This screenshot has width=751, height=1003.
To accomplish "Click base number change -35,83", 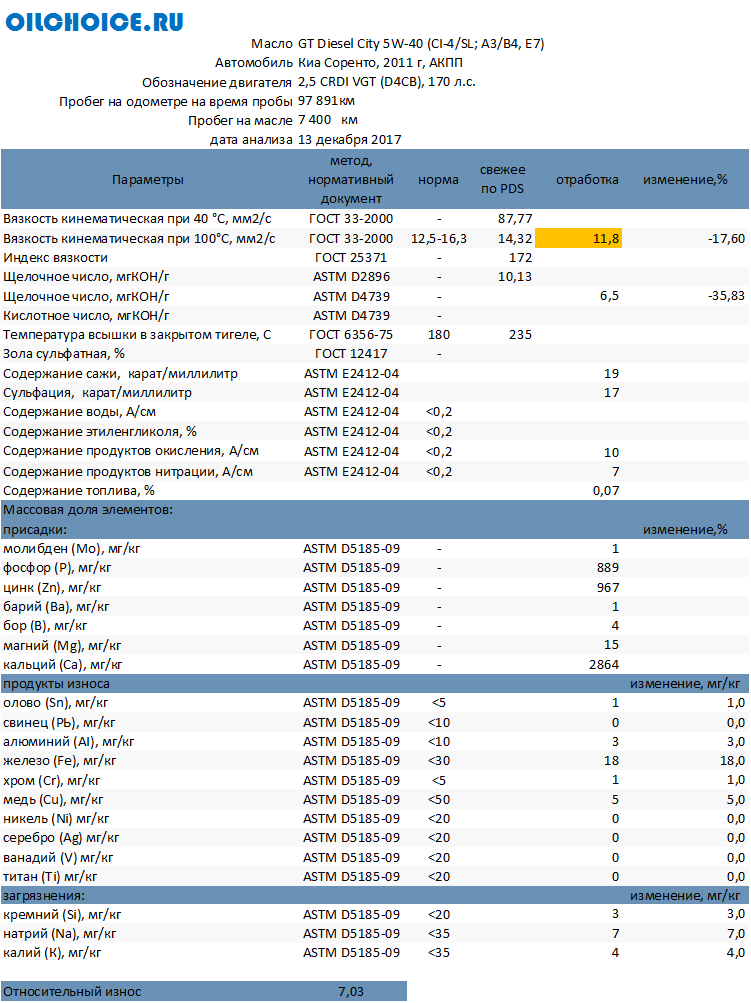I will [x=726, y=296].
